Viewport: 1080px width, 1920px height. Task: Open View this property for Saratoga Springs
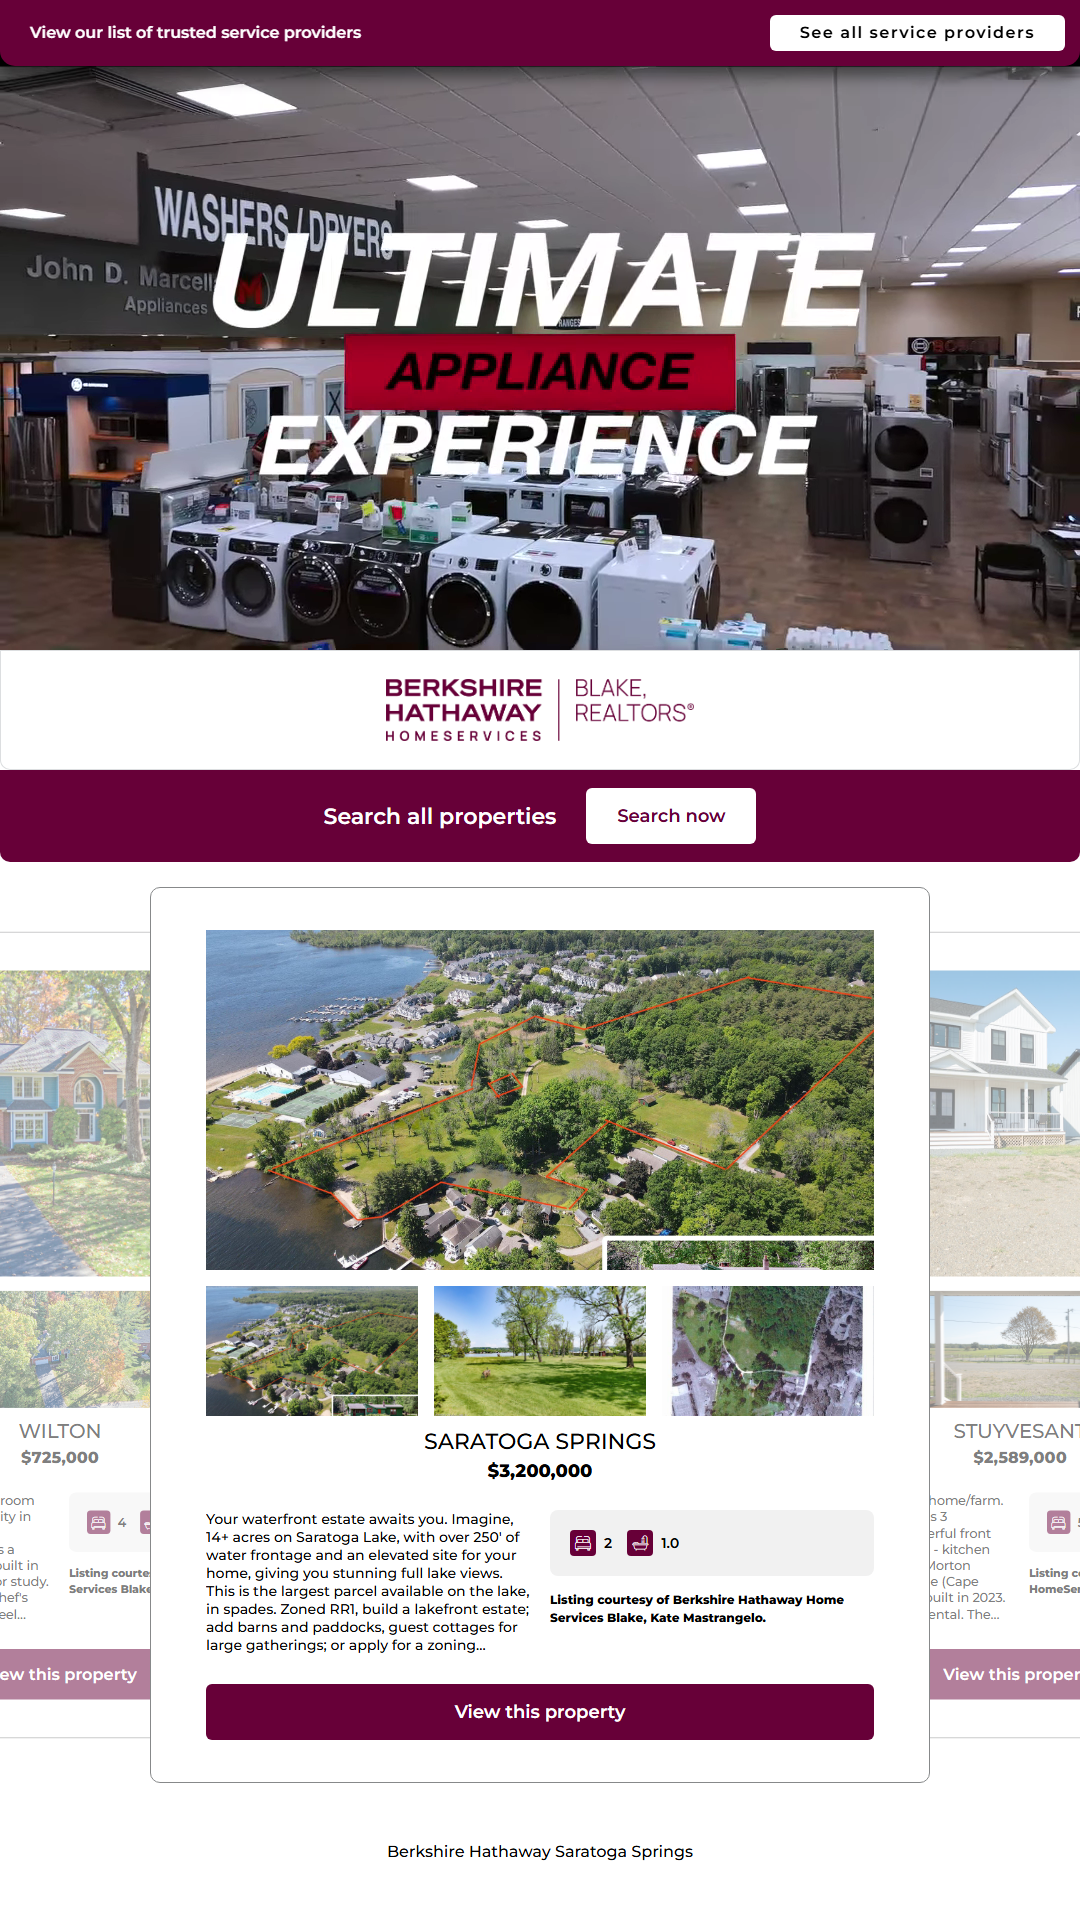coord(540,1712)
